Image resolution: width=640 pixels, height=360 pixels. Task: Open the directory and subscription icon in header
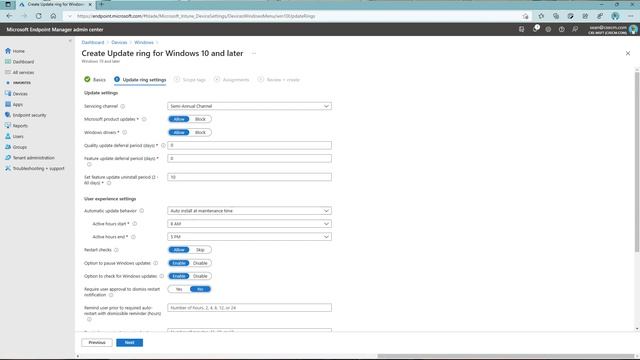pos(521,29)
